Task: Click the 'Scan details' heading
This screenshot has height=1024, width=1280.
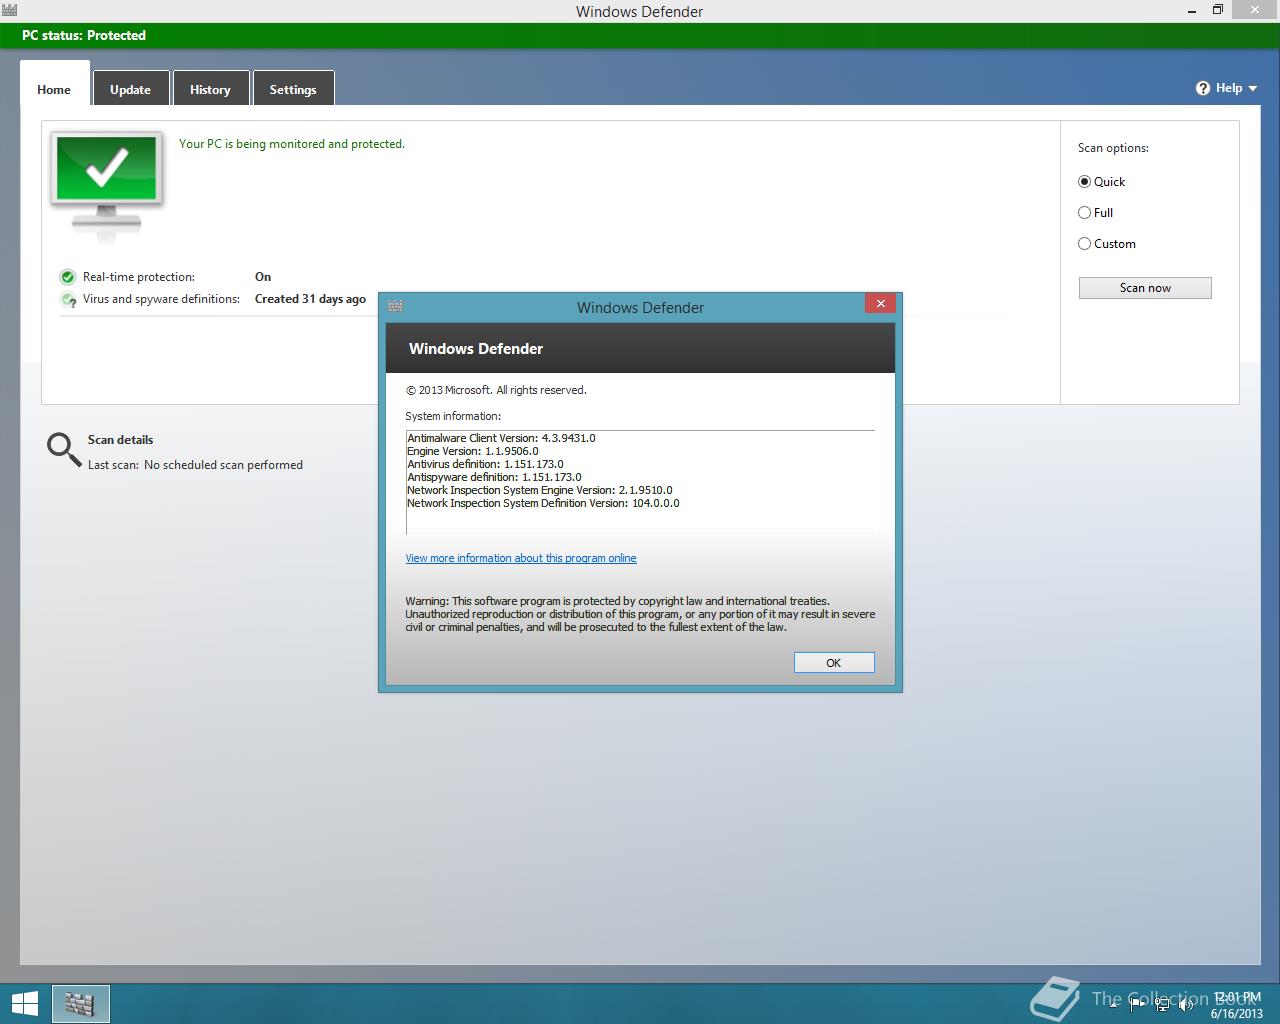Action: tap(120, 440)
